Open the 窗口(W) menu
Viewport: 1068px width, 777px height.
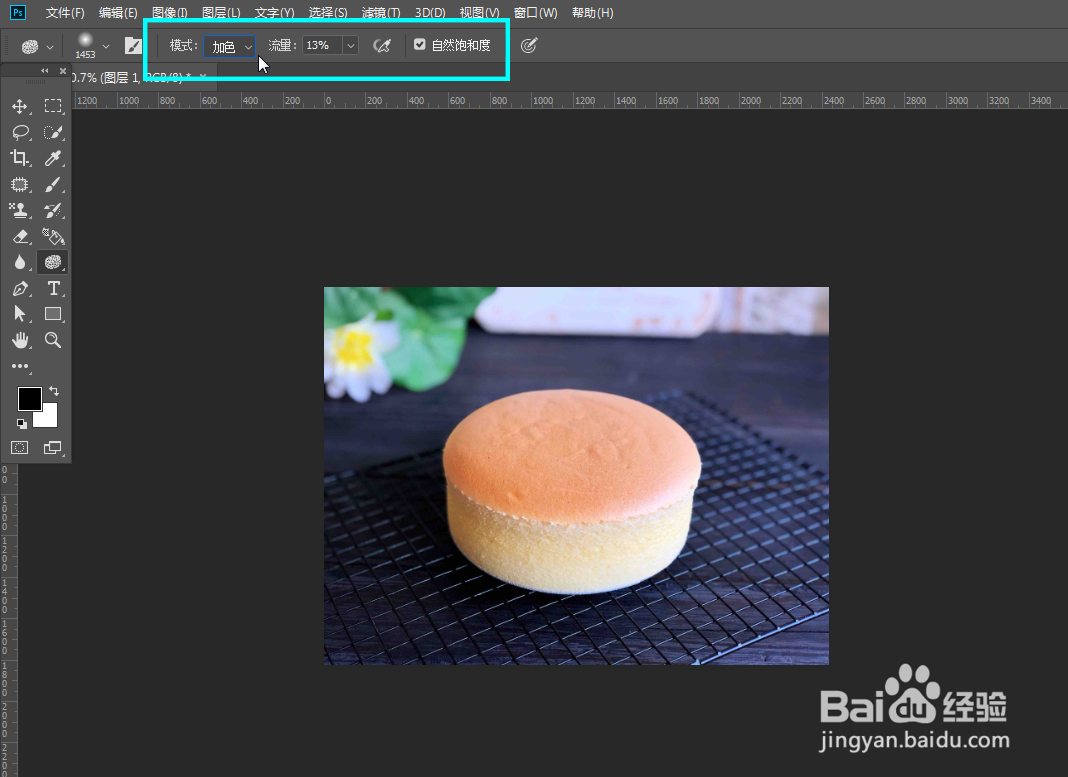point(535,13)
